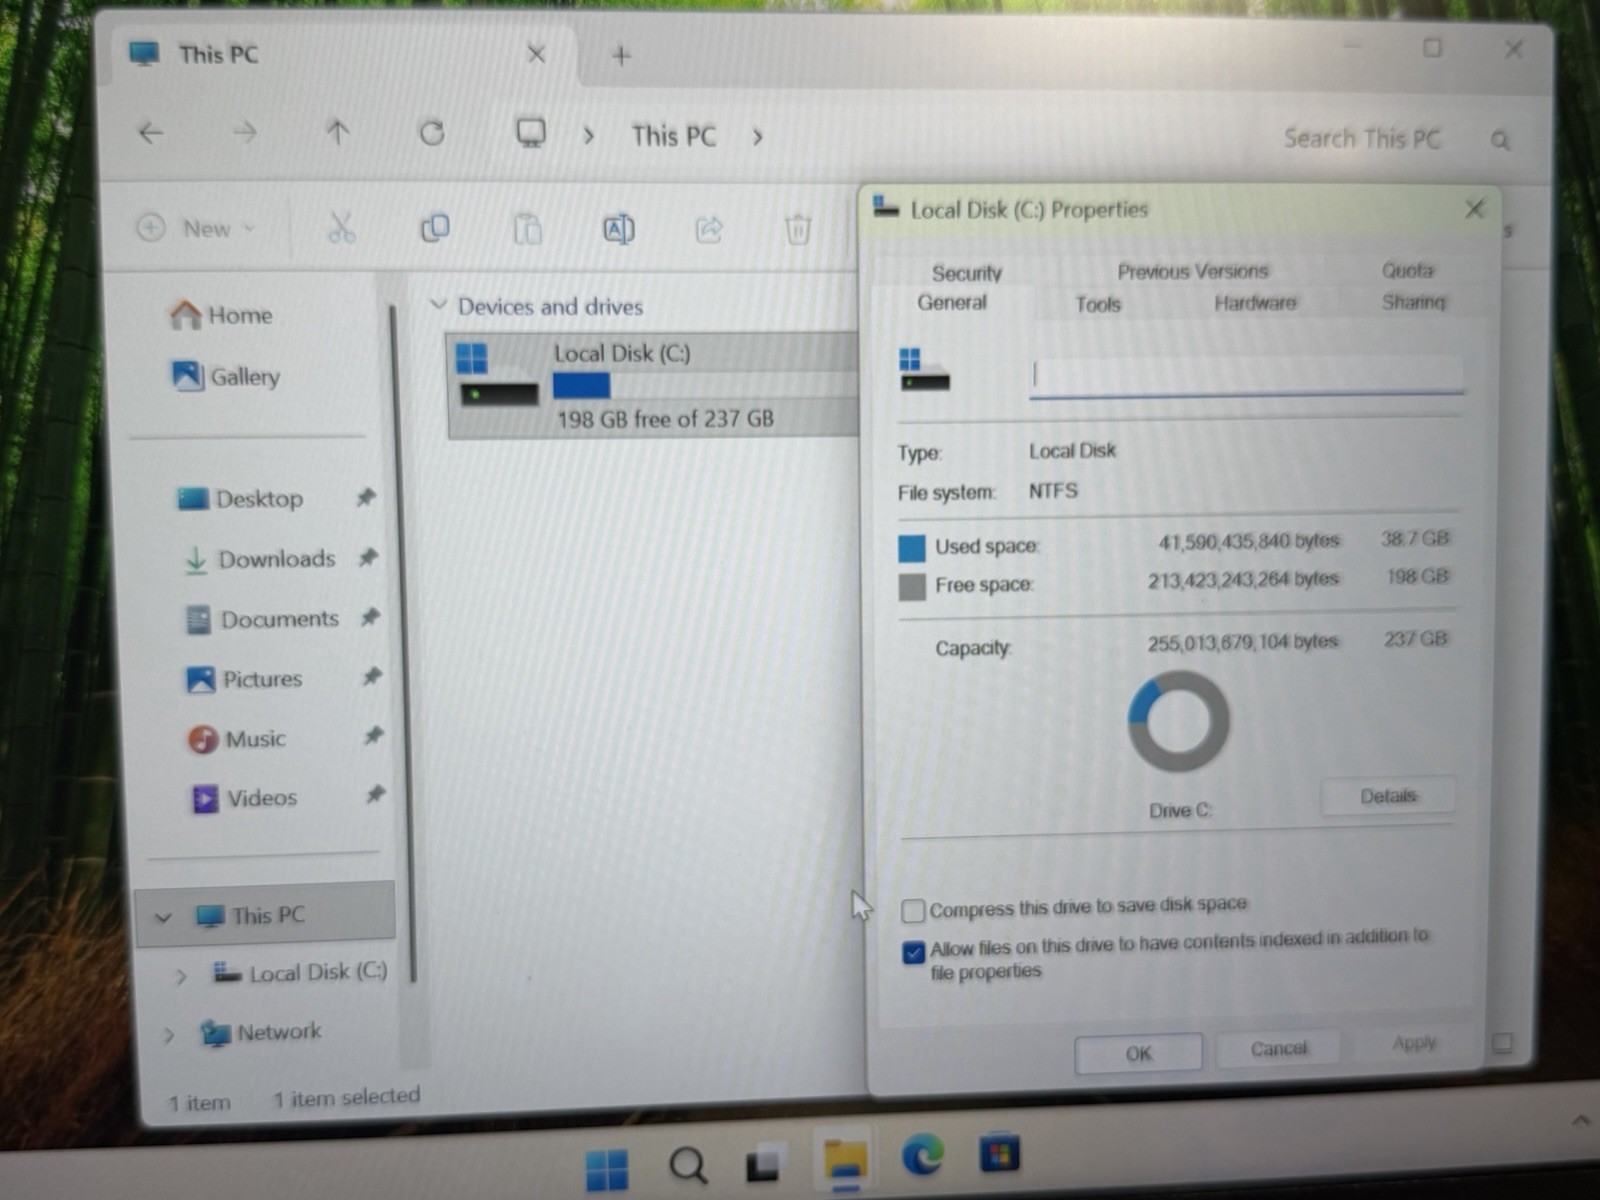Open the Home sidebar item
Screen dimensions: 1600x1200
[221, 315]
